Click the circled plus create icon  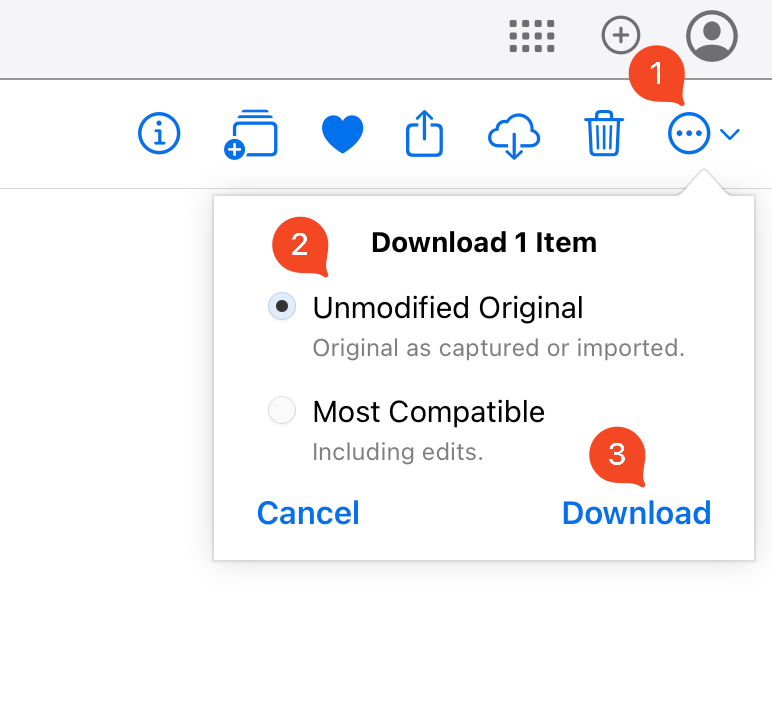(x=620, y=36)
